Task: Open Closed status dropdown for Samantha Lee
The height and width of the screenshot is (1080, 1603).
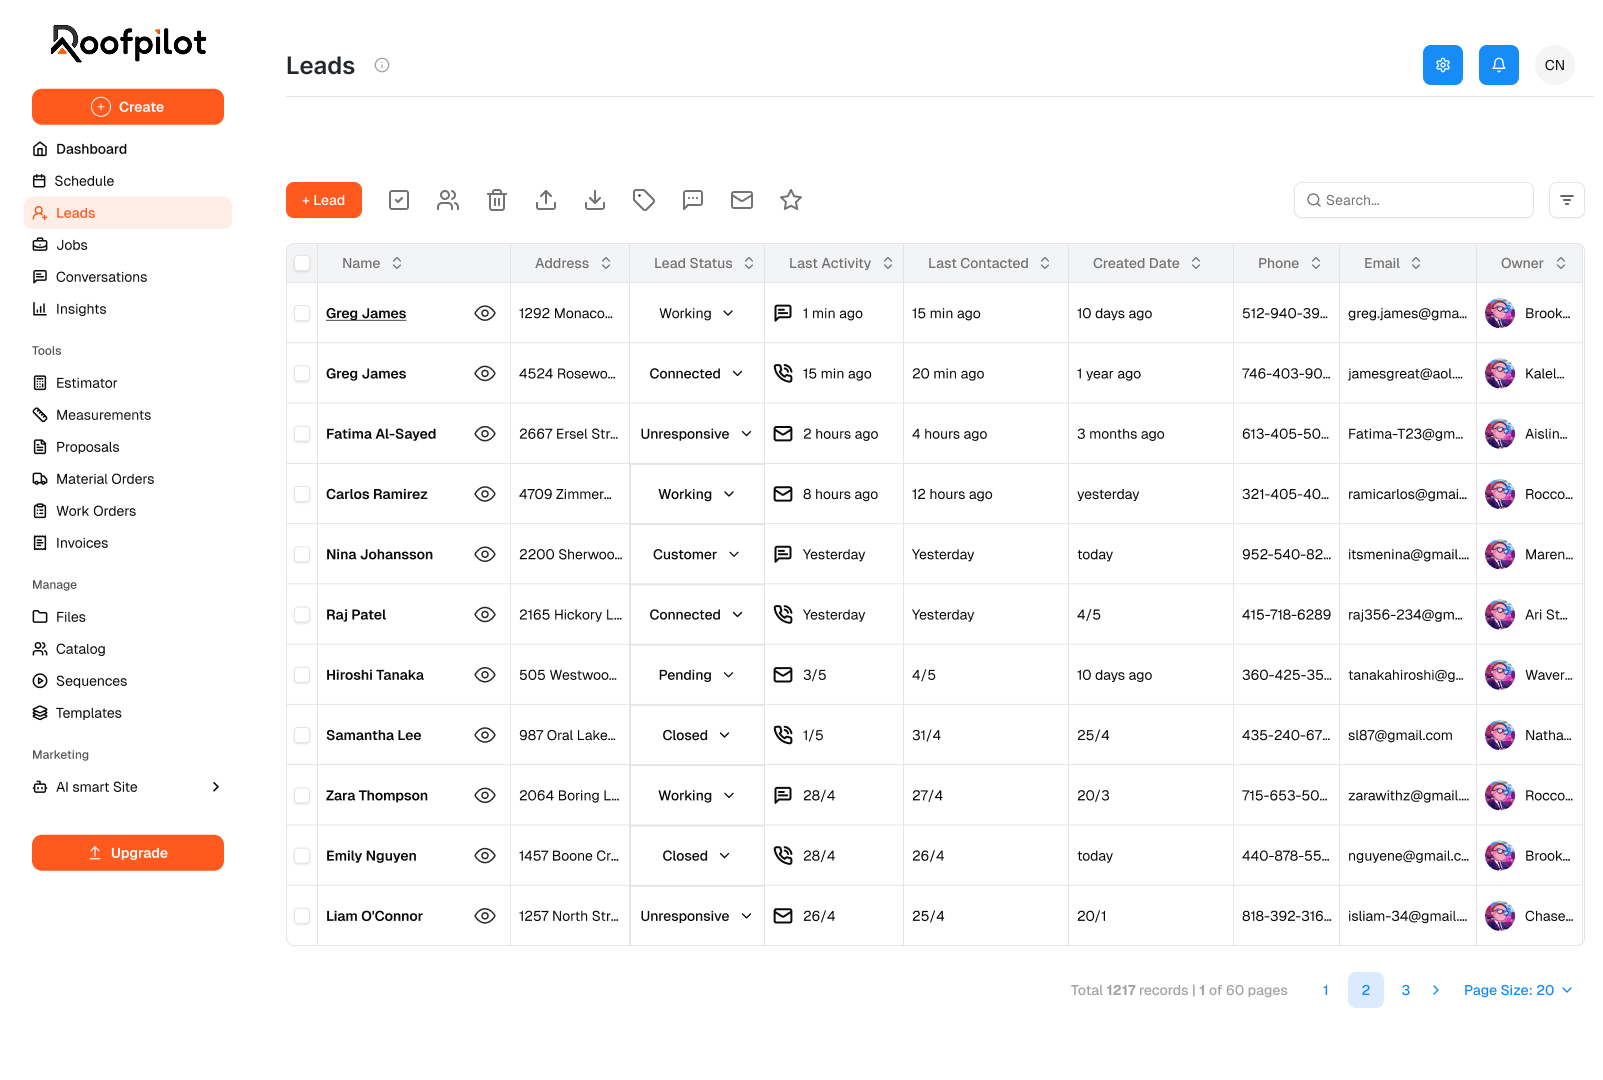Action: click(697, 735)
